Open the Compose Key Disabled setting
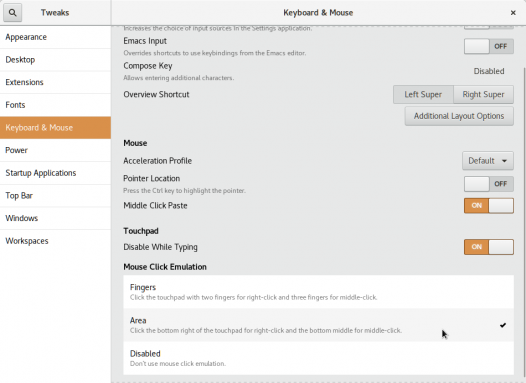 coord(489,71)
